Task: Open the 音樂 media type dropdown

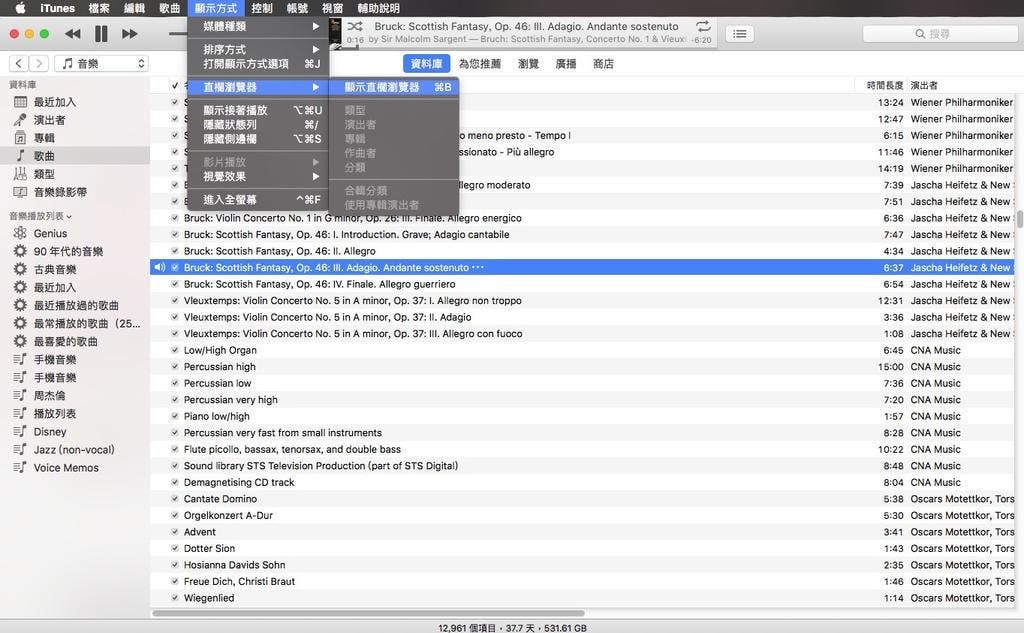Action: pyautogui.click(x=100, y=63)
